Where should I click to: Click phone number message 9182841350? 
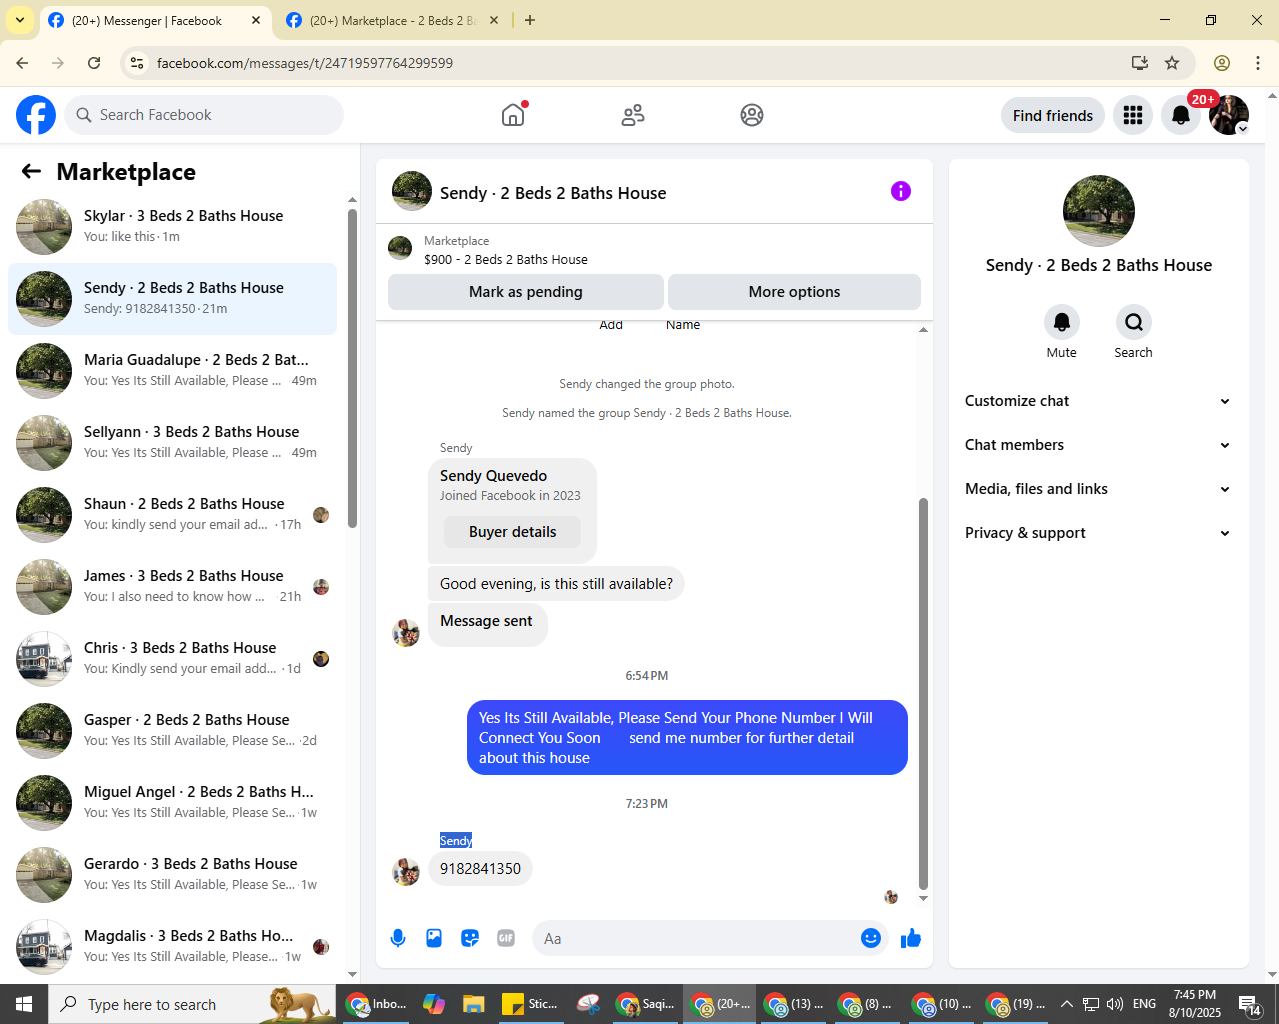pyautogui.click(x=480, y=868)
